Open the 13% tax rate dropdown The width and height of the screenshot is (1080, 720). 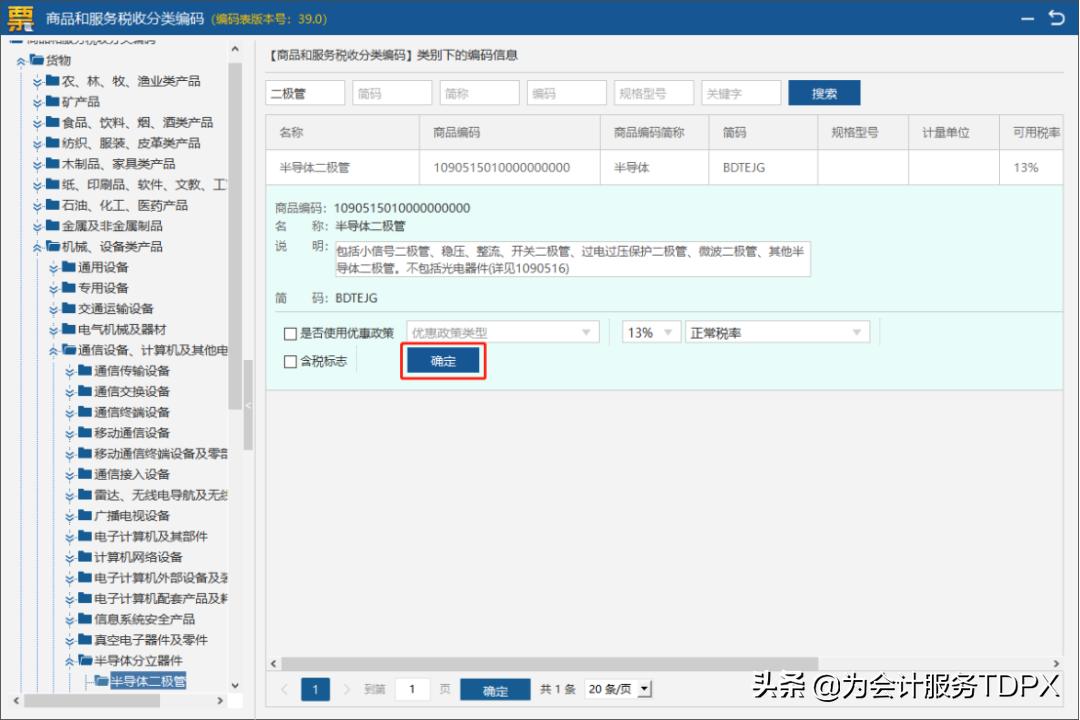point(651,332)
